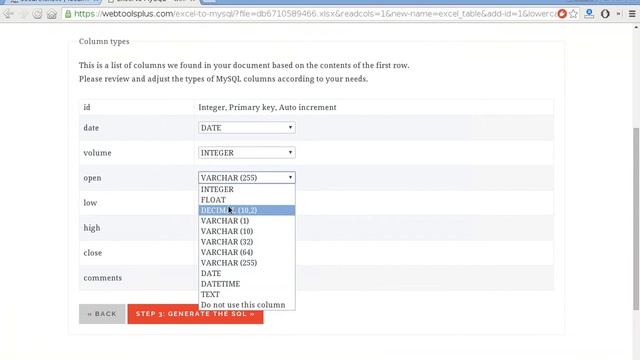Click the red adblock icon in address bar
The width and height of the screenshot is (640, 360).
pyautogui.click(x=562, y=14)
